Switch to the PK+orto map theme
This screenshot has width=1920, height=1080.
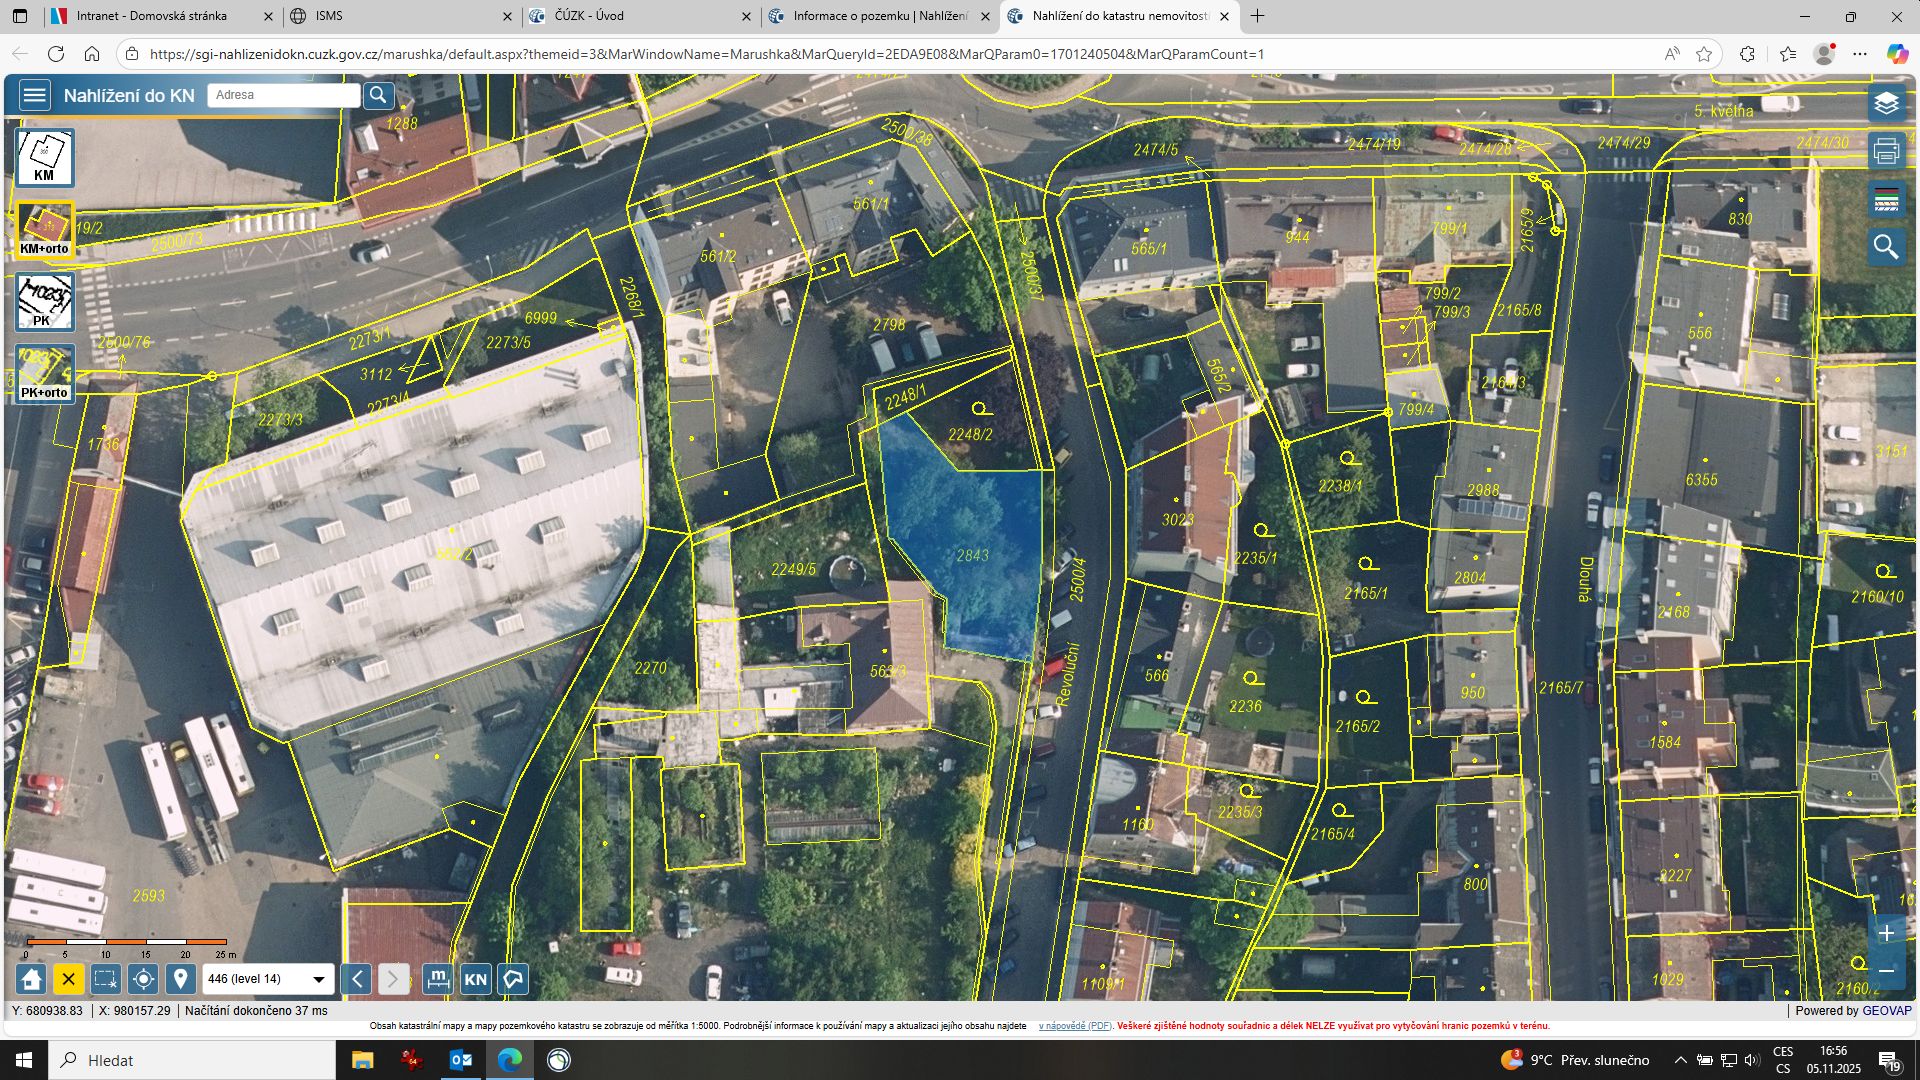coord(44,374)
